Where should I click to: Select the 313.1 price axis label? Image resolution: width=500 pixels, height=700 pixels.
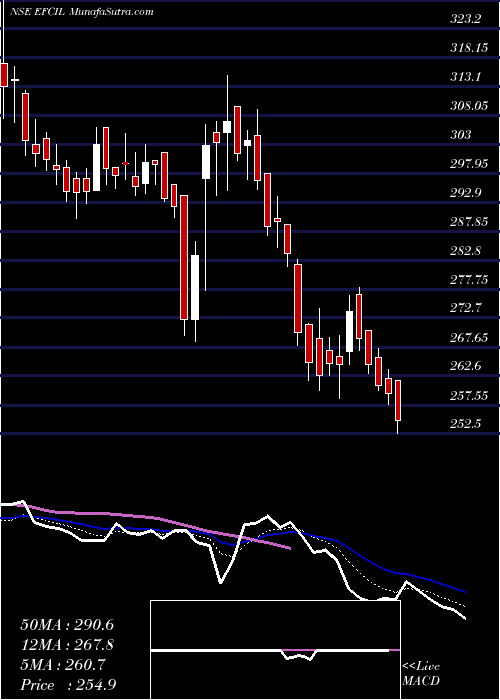click(x=465, y=77)
